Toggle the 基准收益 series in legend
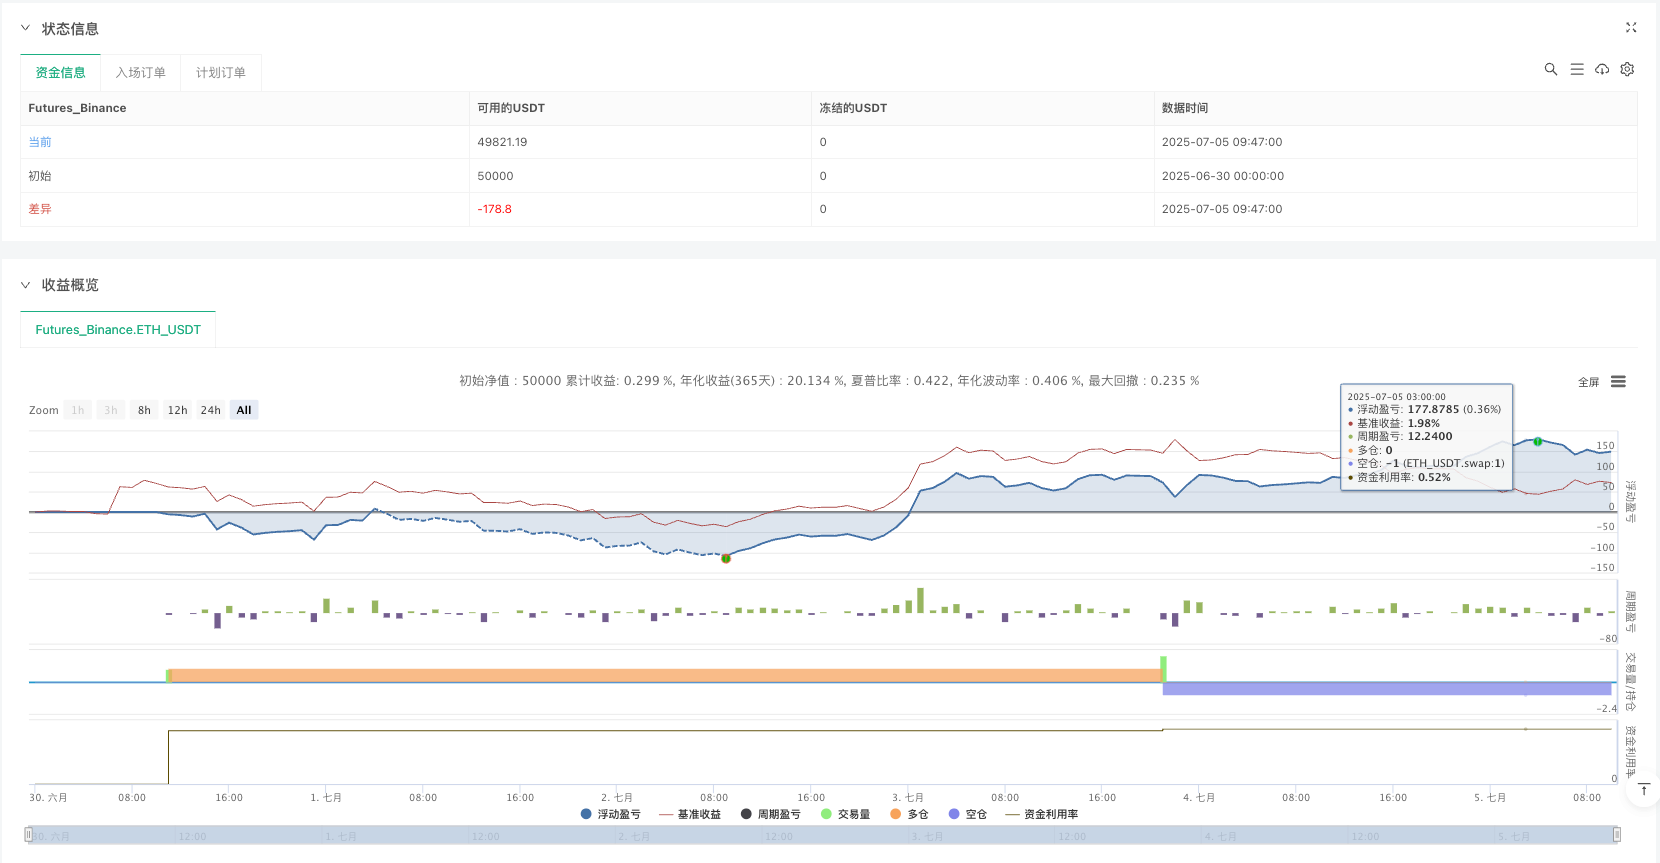The width and height of the screenshot is (1660, 863). (690, 814)
